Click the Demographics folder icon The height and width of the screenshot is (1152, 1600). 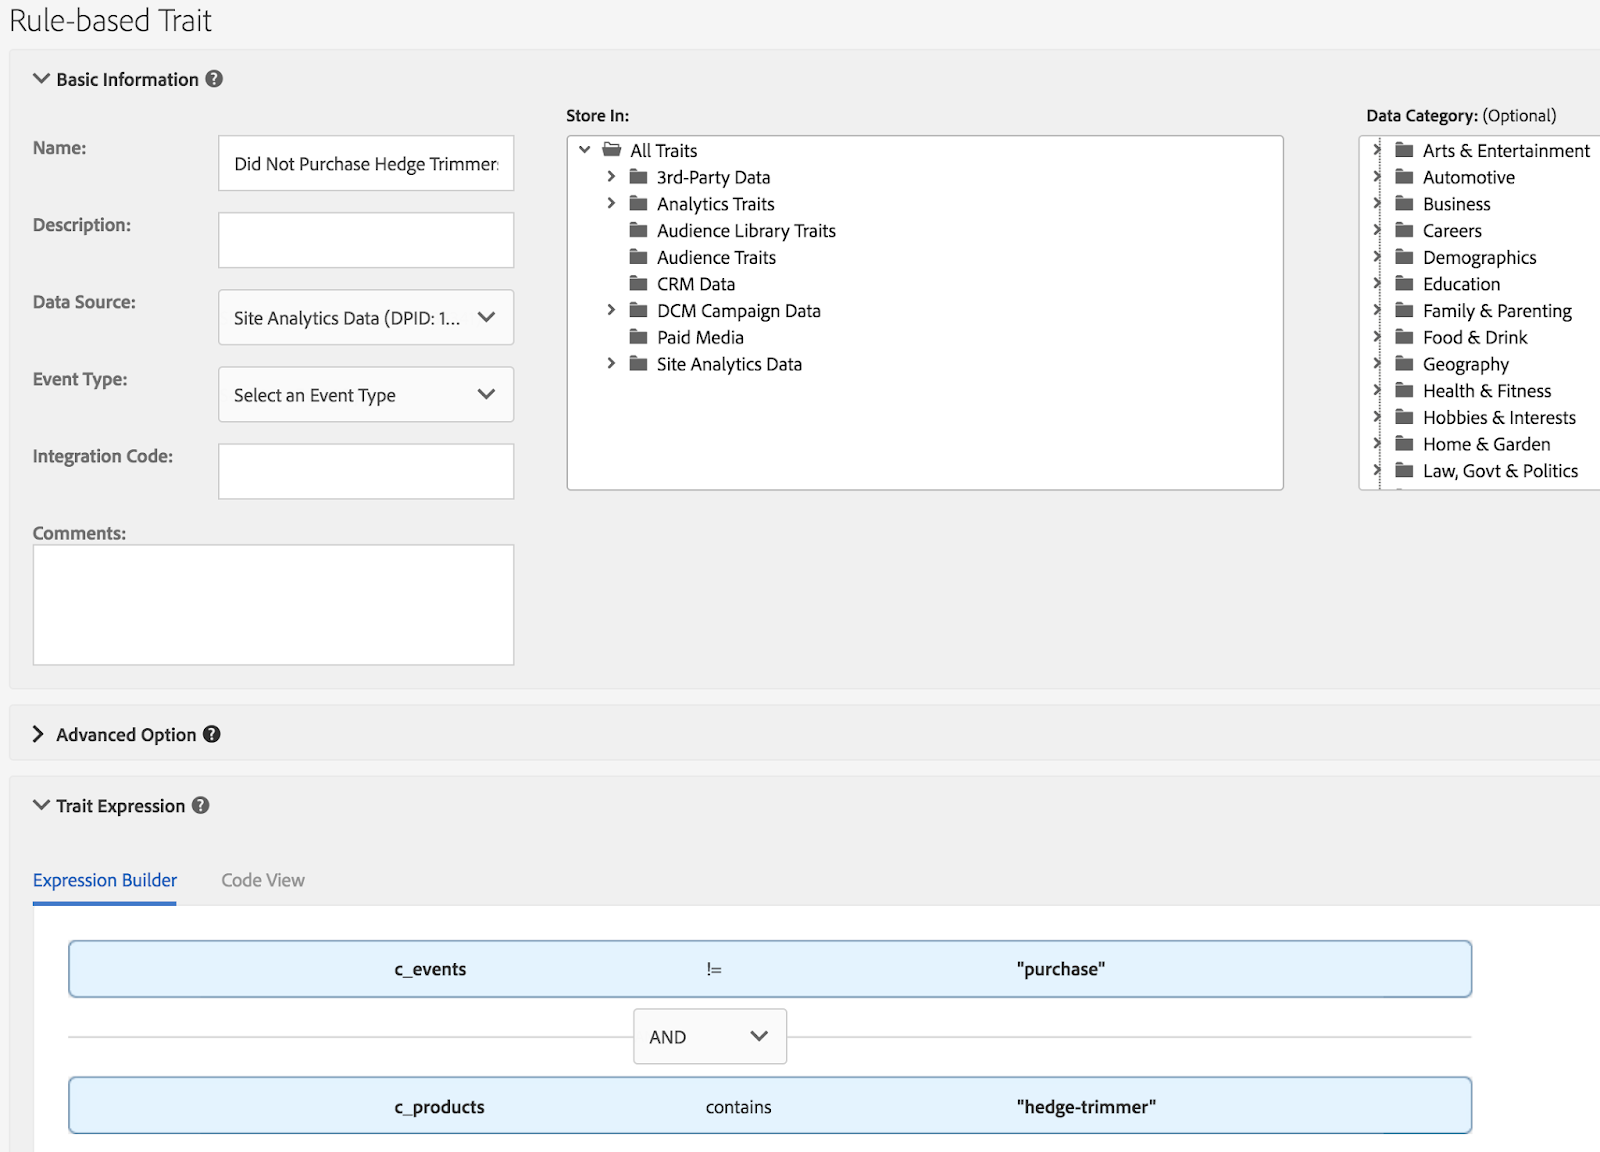coord(1404,257)
